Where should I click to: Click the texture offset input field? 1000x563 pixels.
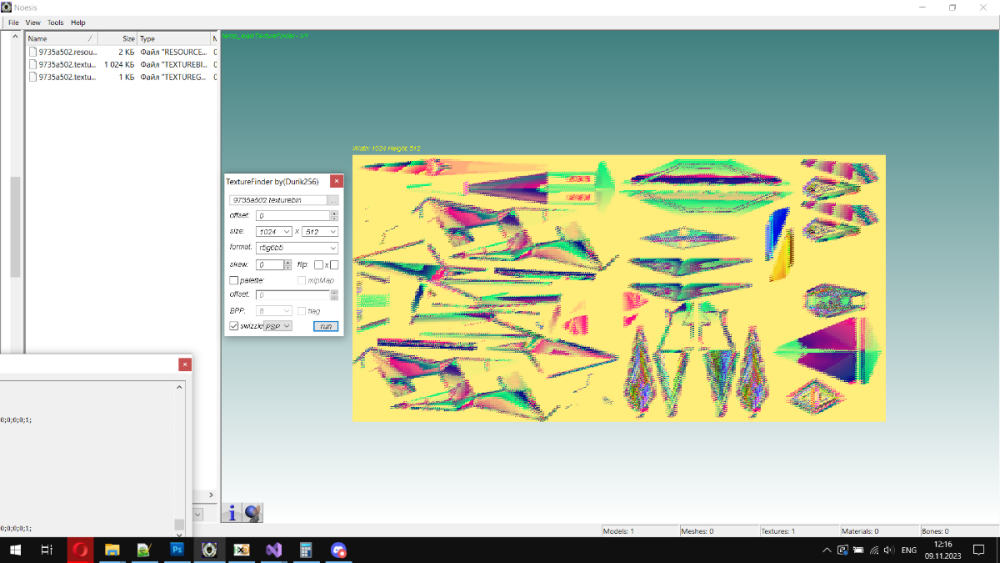pos(293,216)
